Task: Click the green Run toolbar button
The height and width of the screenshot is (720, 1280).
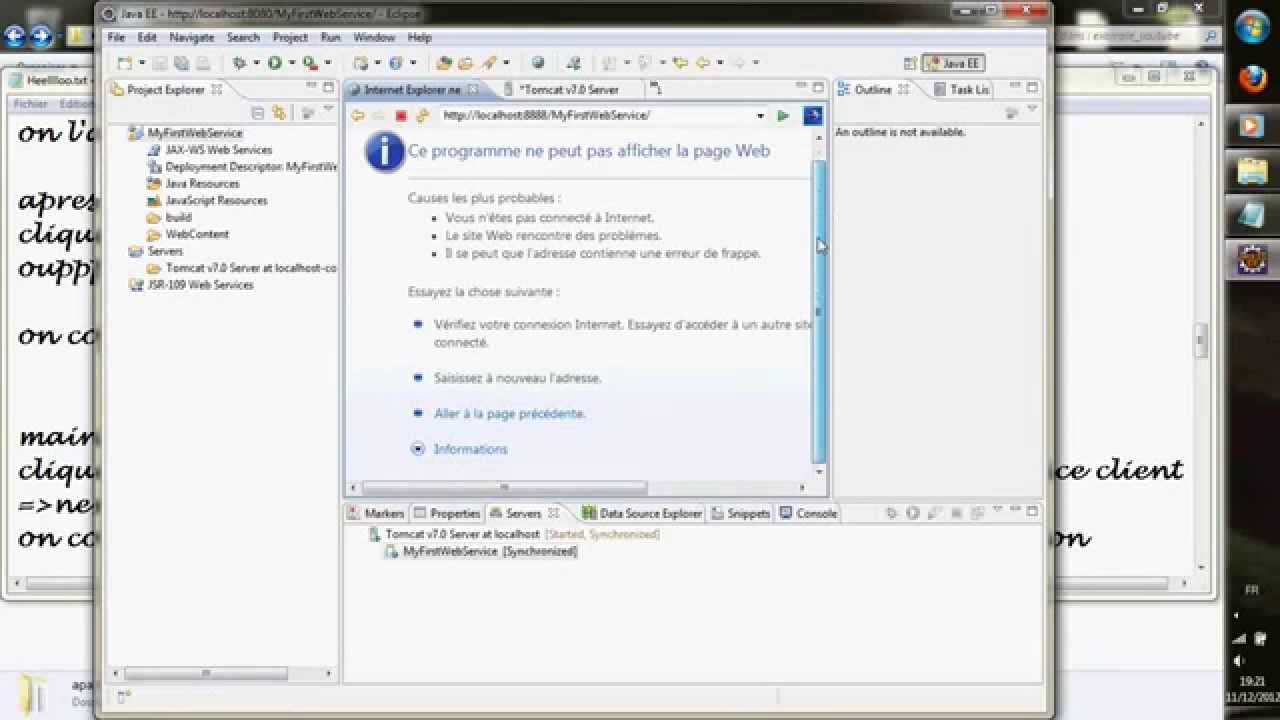Action: (x=274, y=63)
